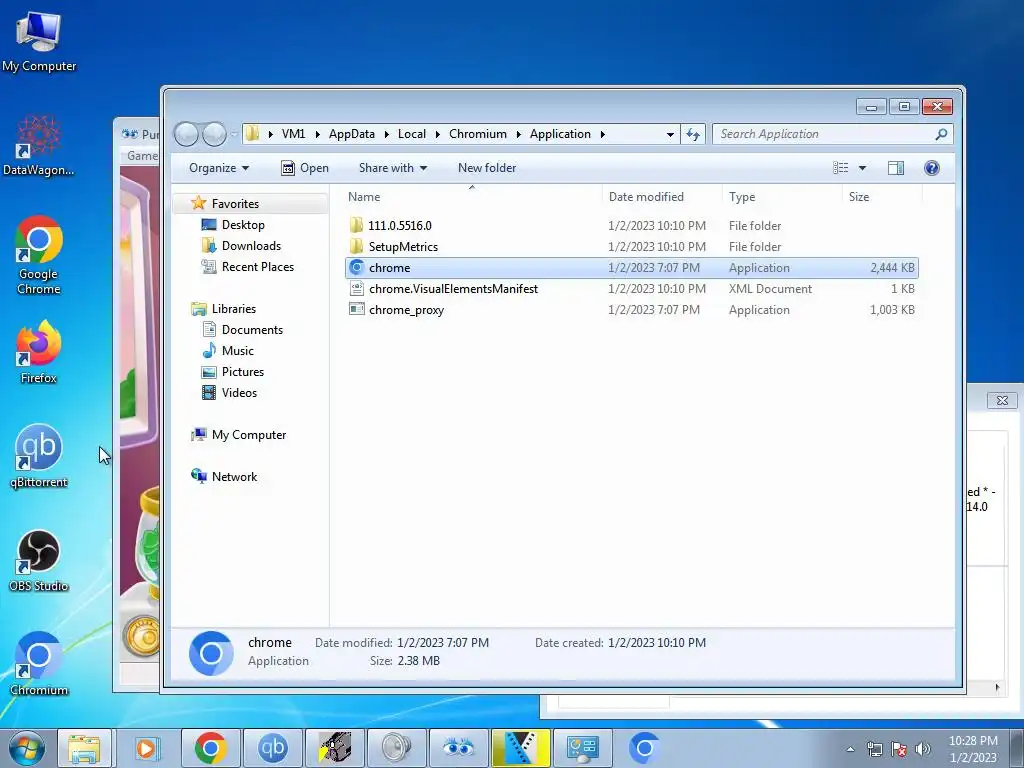Click the system tray volume icon
This screenshot has height=768, width=1024.
(923, 749)
